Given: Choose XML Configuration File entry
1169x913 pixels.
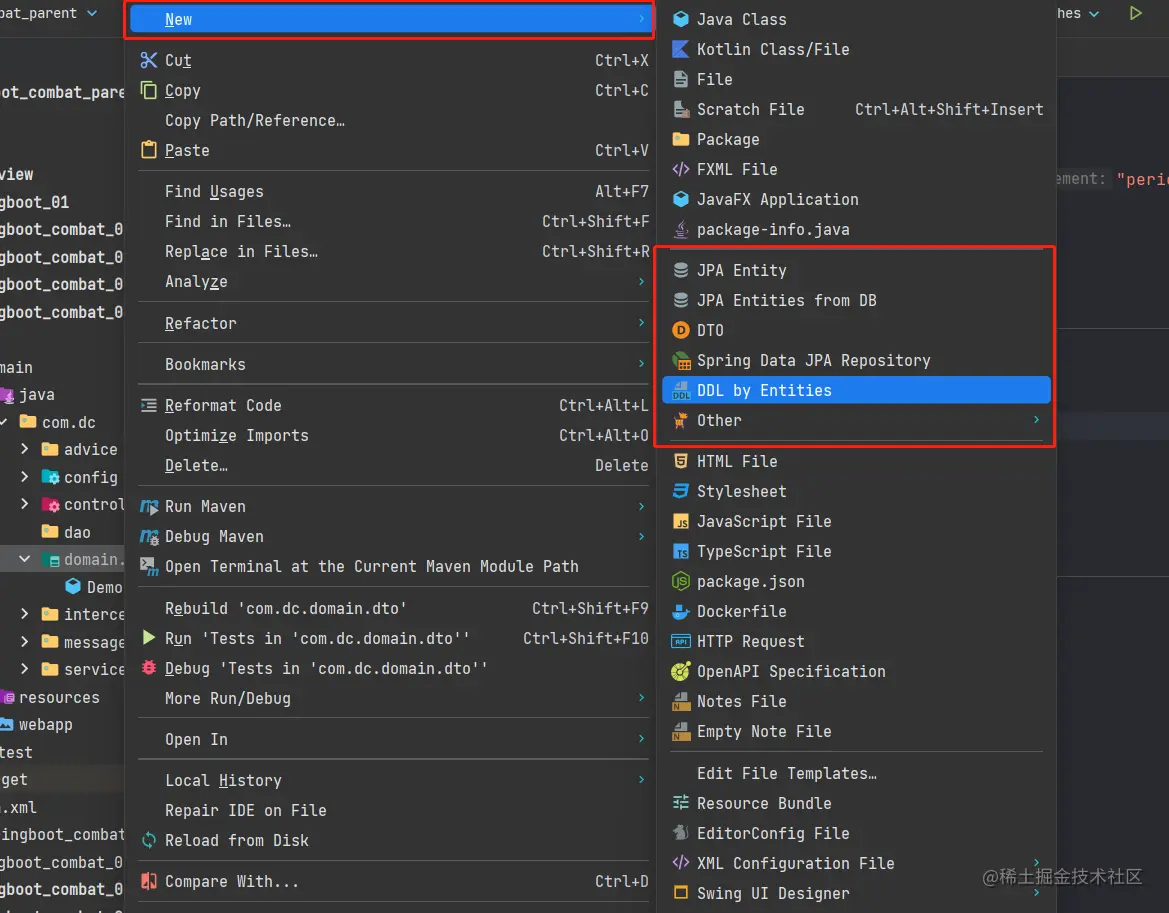Looking at the screenshot, I should point(856,863).
